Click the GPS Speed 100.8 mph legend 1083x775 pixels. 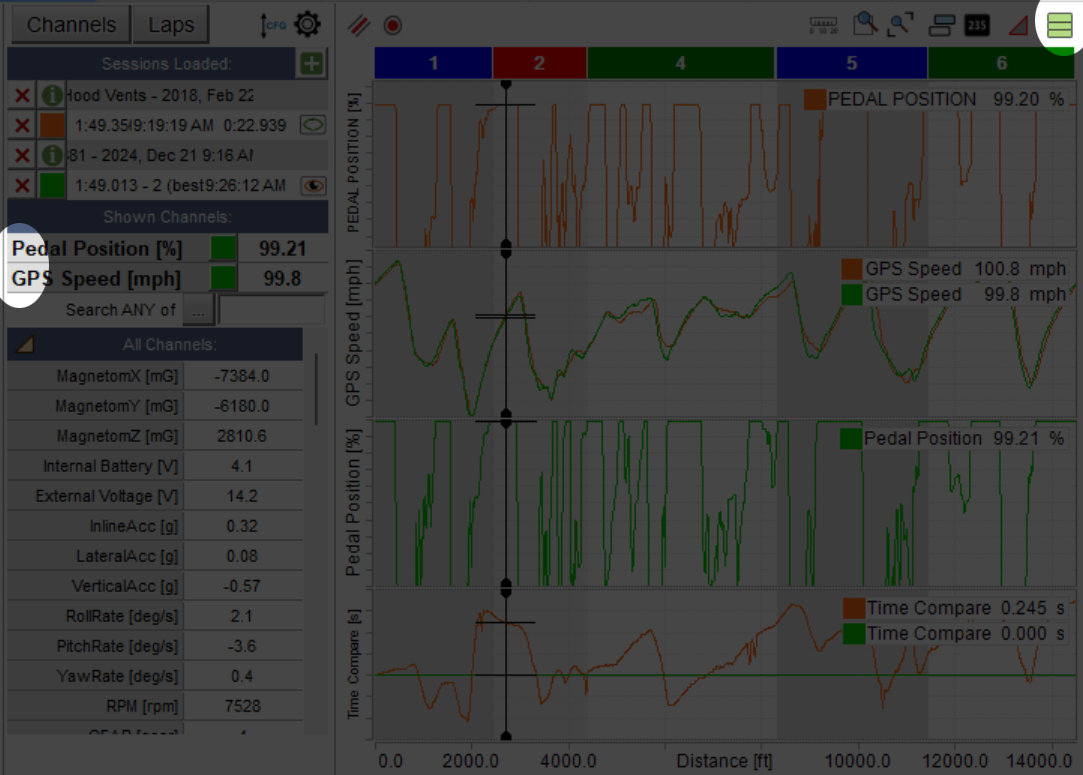(954, 269)
